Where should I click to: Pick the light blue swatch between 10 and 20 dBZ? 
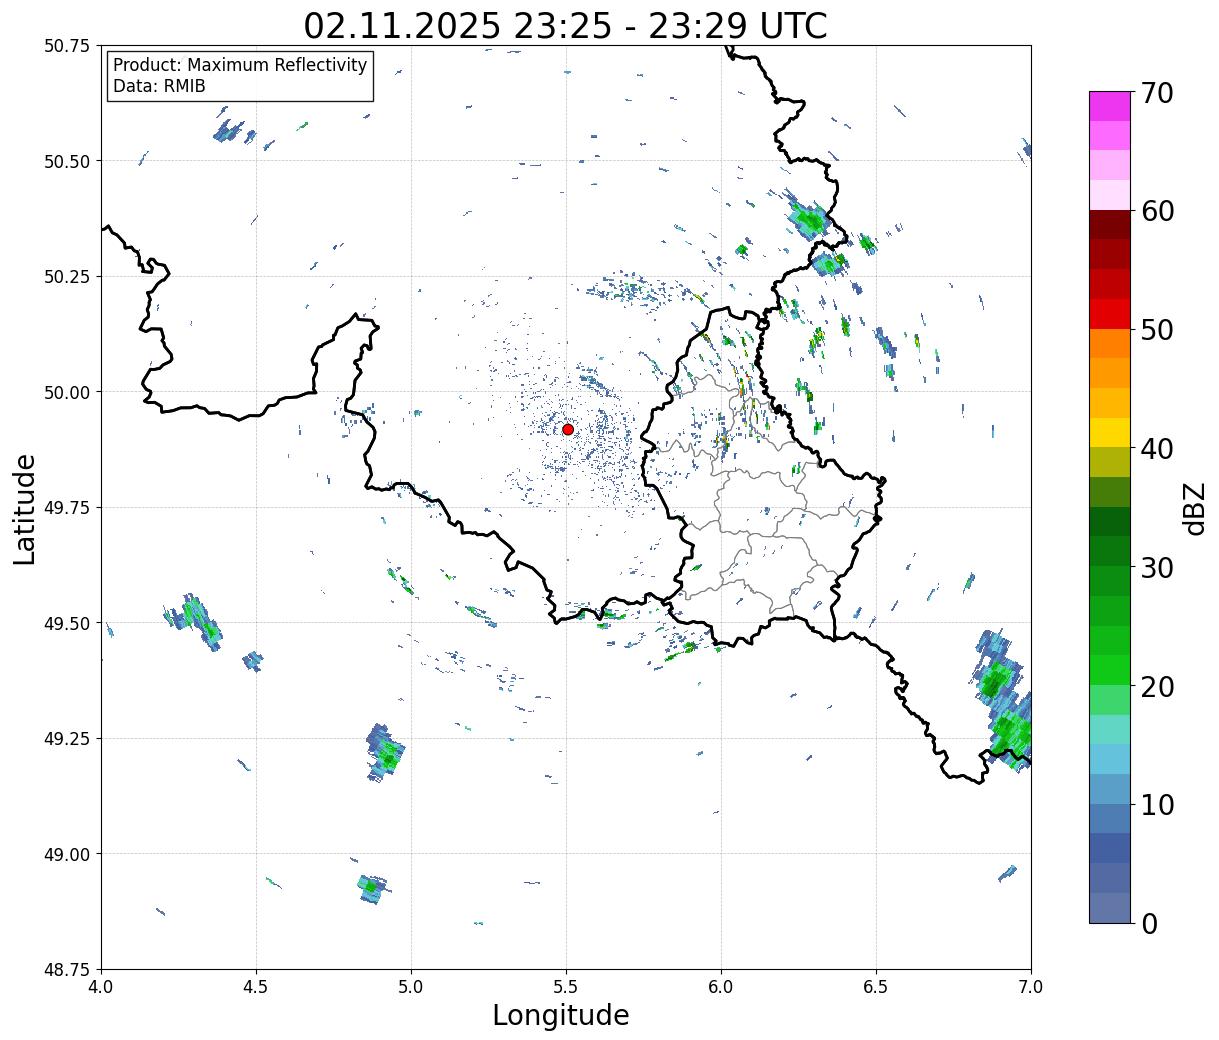pyautogui.click(x=1110, y=759)
